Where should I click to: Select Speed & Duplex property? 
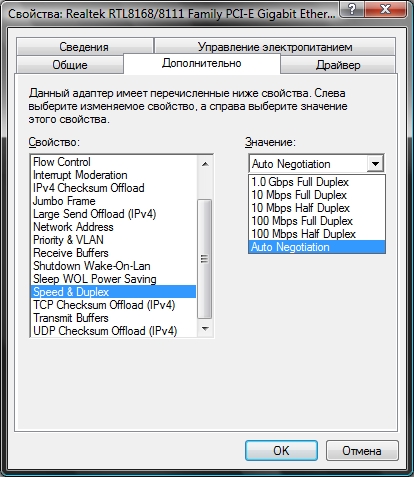click(x=113, y=292)
